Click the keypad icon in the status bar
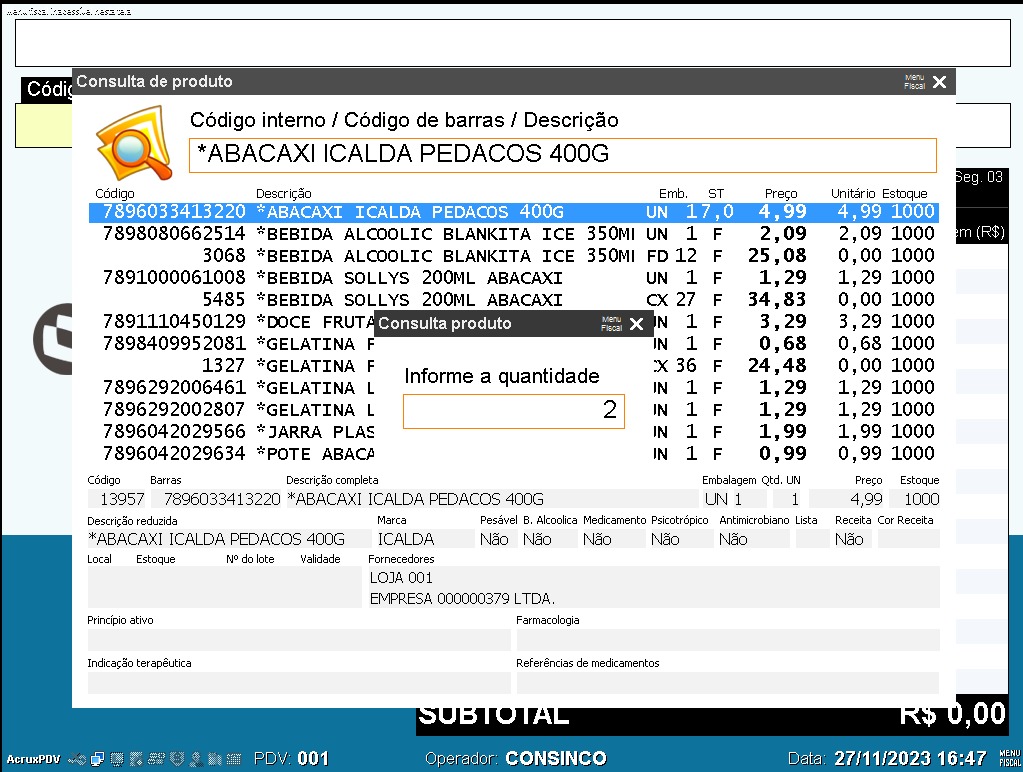This screenshot has width=1023, height=772. tap(234, 758)
